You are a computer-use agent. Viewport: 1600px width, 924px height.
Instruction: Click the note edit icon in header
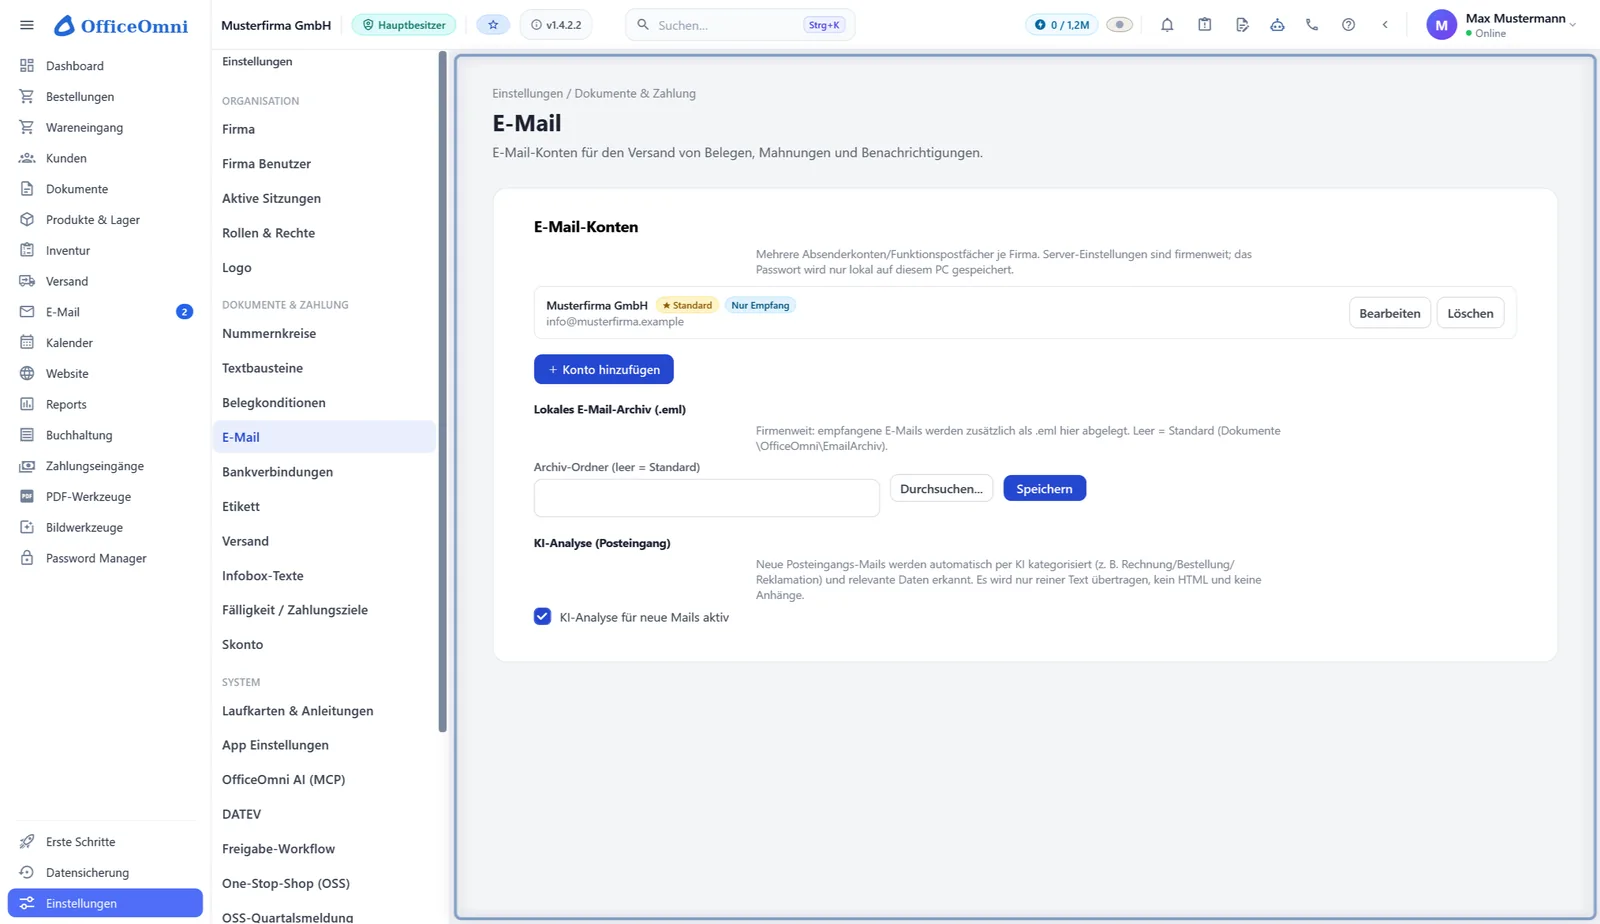[x=1242, y=25]
